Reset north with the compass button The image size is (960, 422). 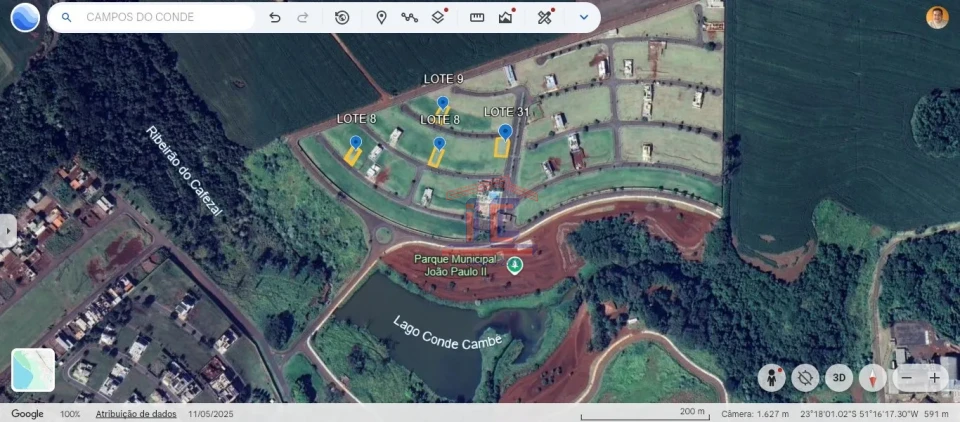873,378
